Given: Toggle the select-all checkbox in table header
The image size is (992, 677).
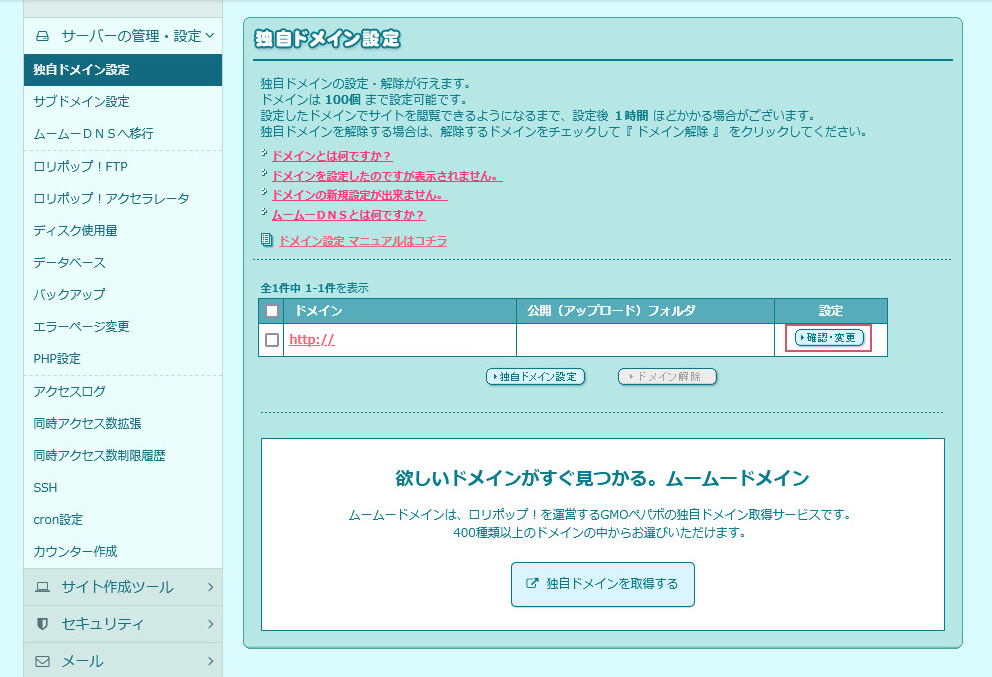Looking at the screenshot, I should click(272, 311).
